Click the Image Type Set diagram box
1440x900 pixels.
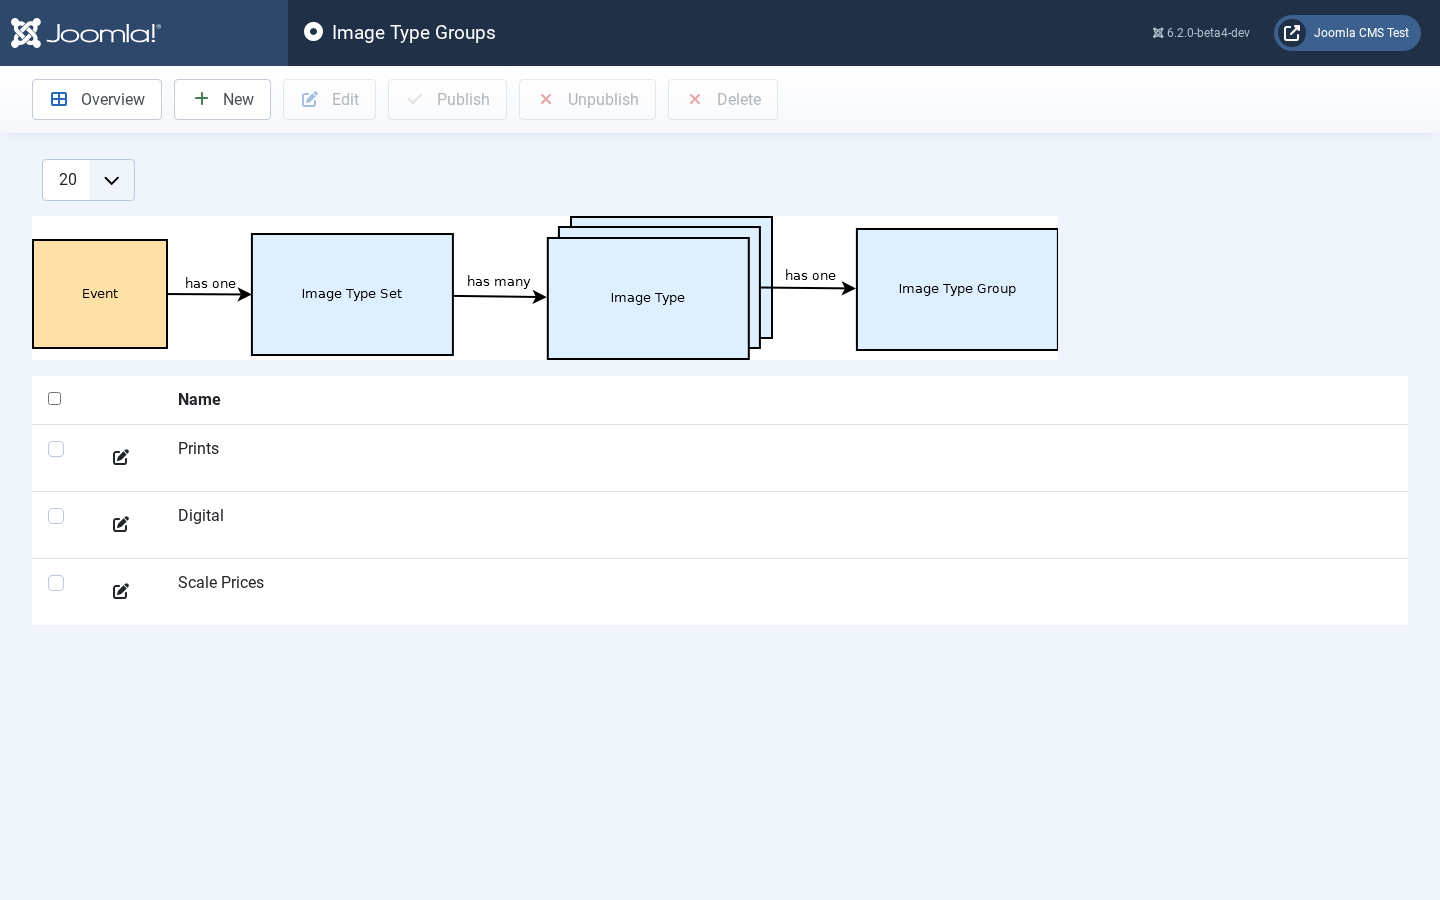click(x=352, y=294)
